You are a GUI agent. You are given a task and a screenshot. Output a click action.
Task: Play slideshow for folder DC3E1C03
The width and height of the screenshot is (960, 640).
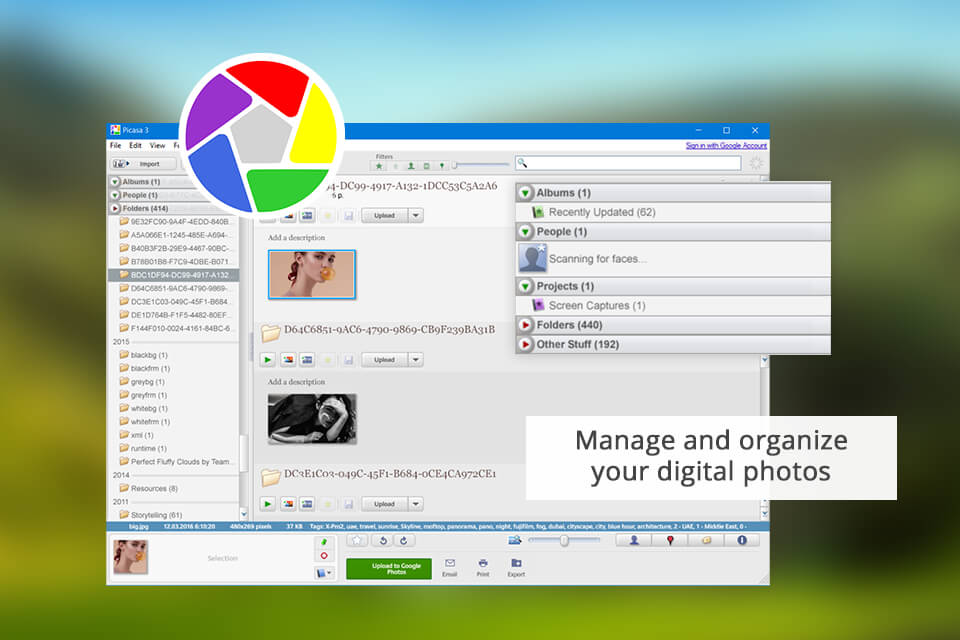click(x=268, y=504)
